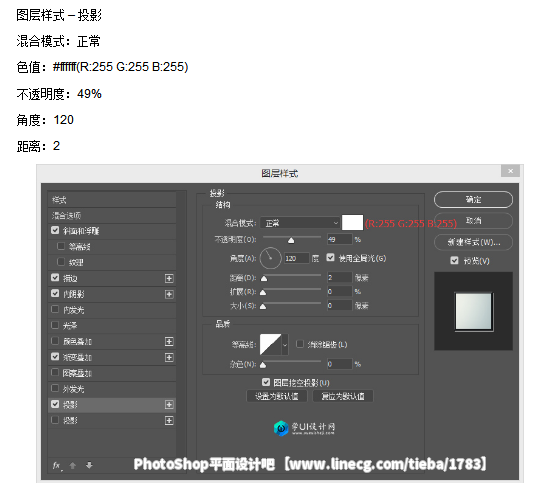Select the highlighted 投影 row label
The height and width of the screenshot is (483, 542).
tap(70, 405)
